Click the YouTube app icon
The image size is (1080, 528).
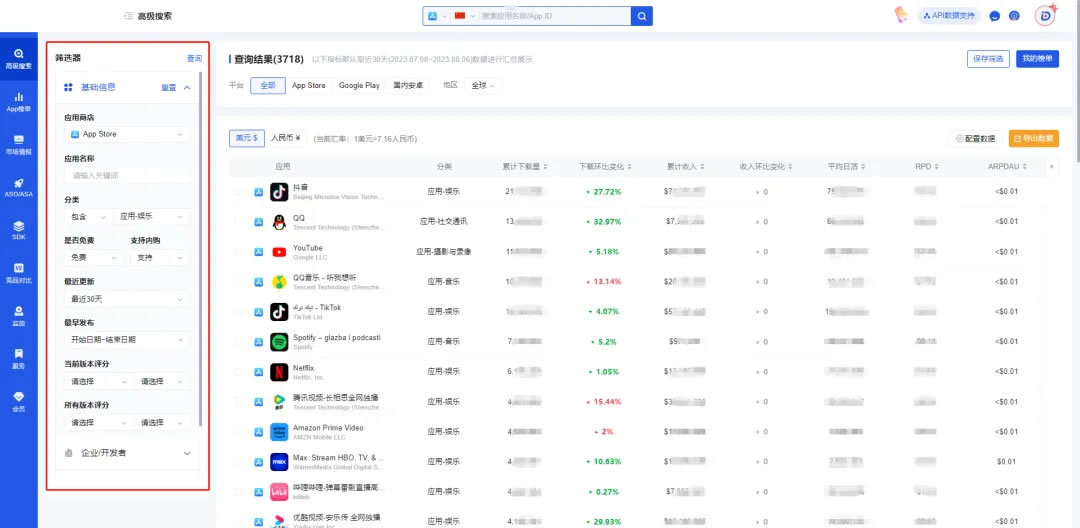[x=279, y=252]
